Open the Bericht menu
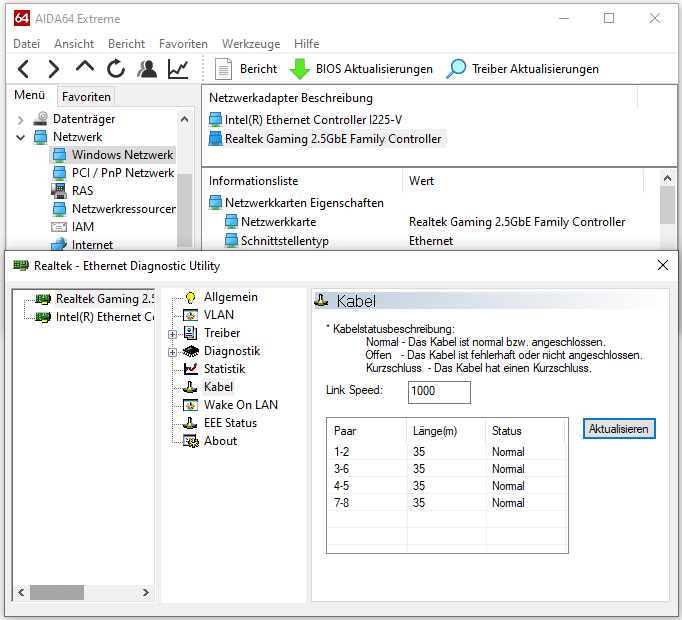The height and width of the screenshot is (620, 682). pyautogui.click(x=127, y=44)
